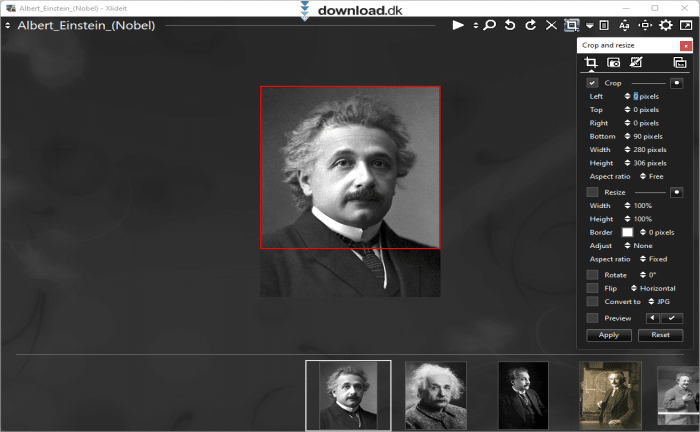Delete the image with the X toolbar icon
This screenshot has height=432, width=700.
tap(551, 25)
